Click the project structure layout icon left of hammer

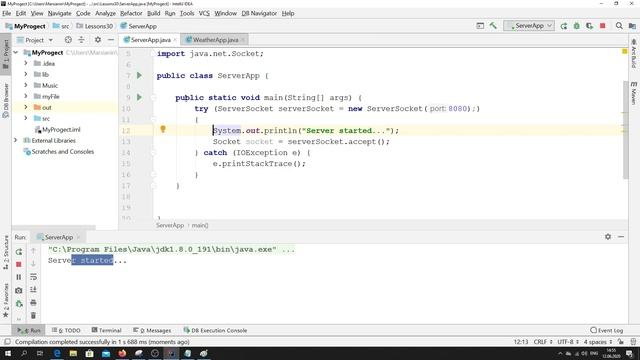[x=480, y=26]
